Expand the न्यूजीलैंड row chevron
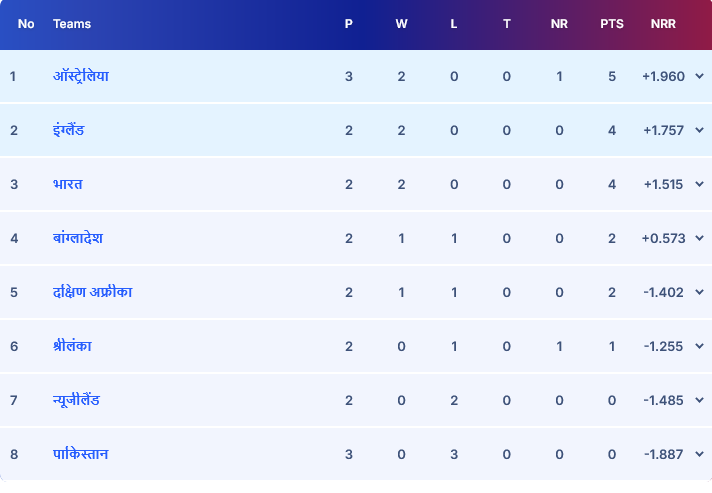The height and width of the screenshot is (493, 712). click(x=698, y=400)
